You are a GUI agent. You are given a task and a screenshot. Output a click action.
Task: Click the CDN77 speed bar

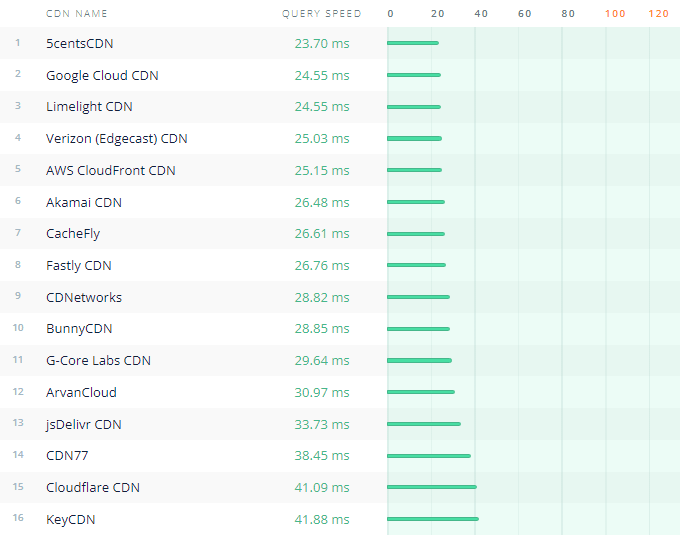click(x=429, y=456)
